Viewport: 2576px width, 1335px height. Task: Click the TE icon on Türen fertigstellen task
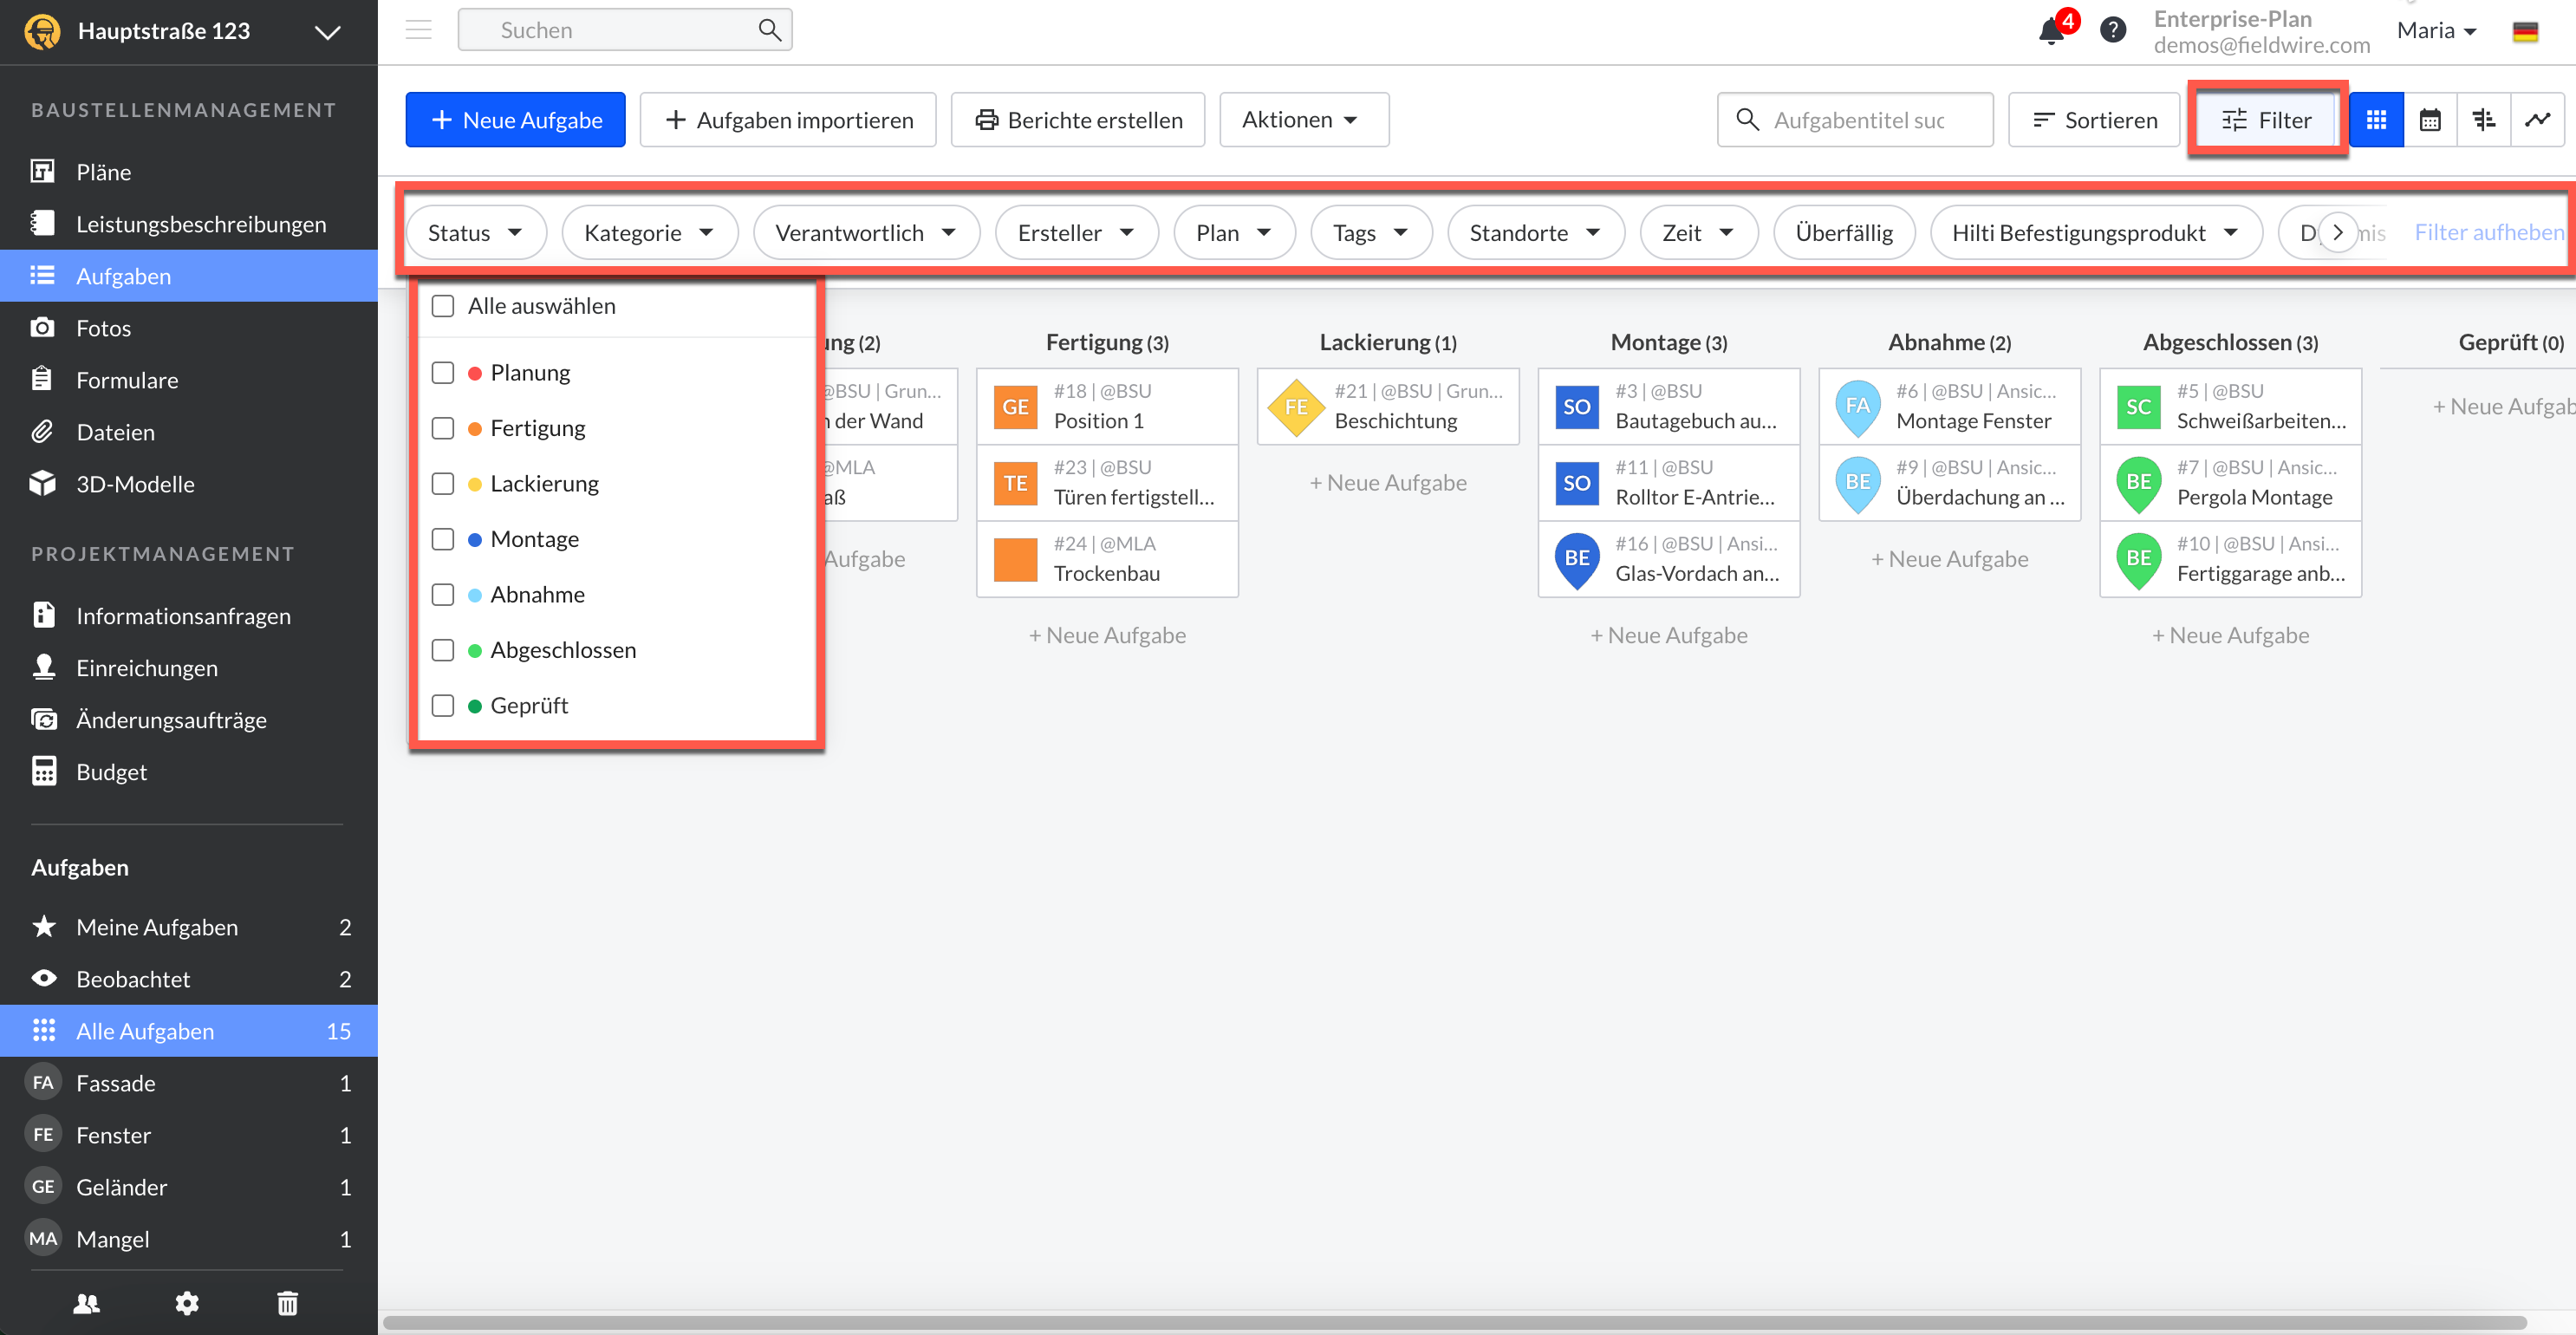pos(1015,483)
